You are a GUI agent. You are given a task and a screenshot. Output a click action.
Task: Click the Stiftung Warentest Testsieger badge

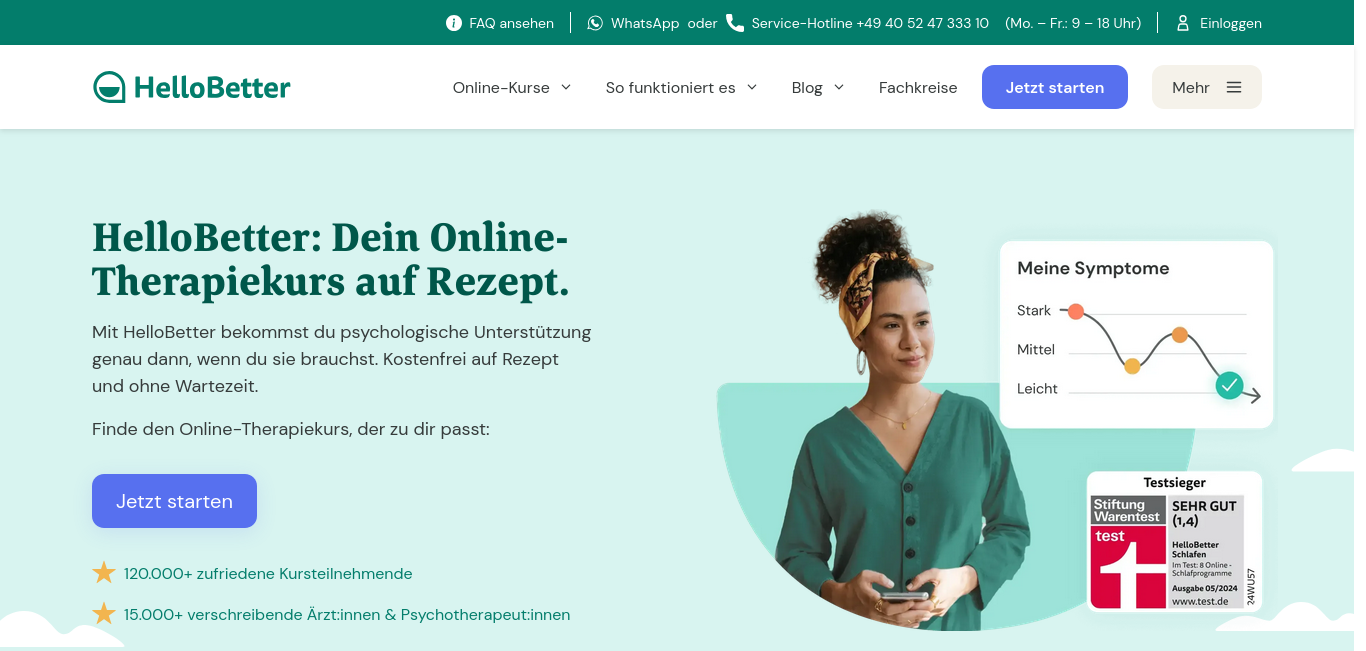[x=1174, y=541]
